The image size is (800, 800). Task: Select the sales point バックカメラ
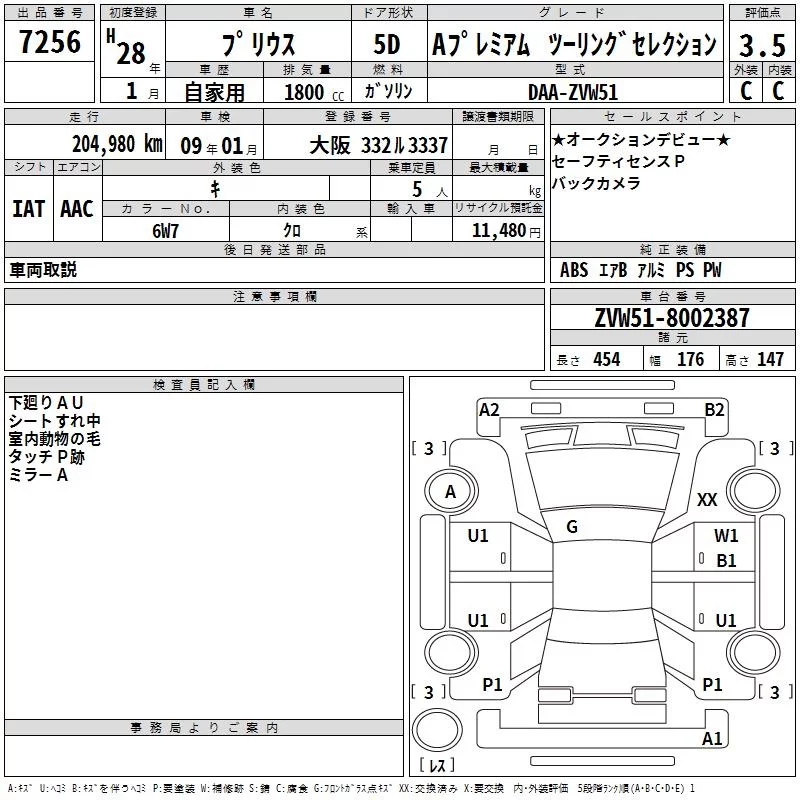(596, 183)
